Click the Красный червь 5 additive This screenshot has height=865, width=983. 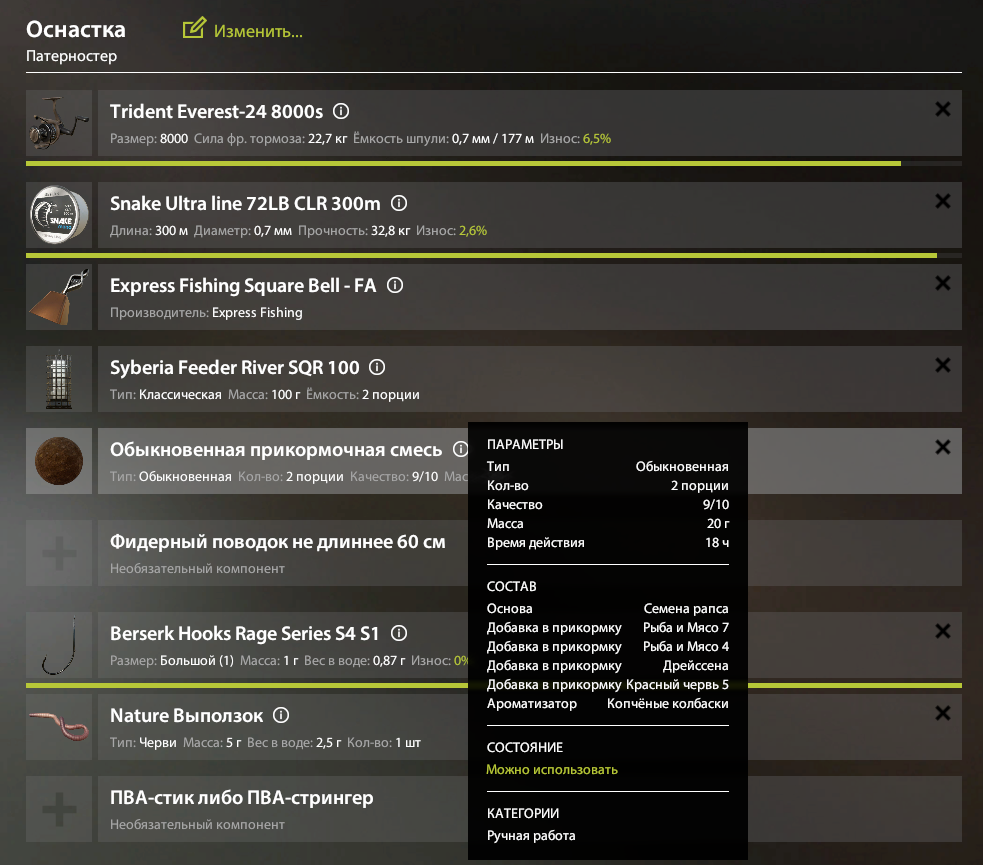pos(677,684)
